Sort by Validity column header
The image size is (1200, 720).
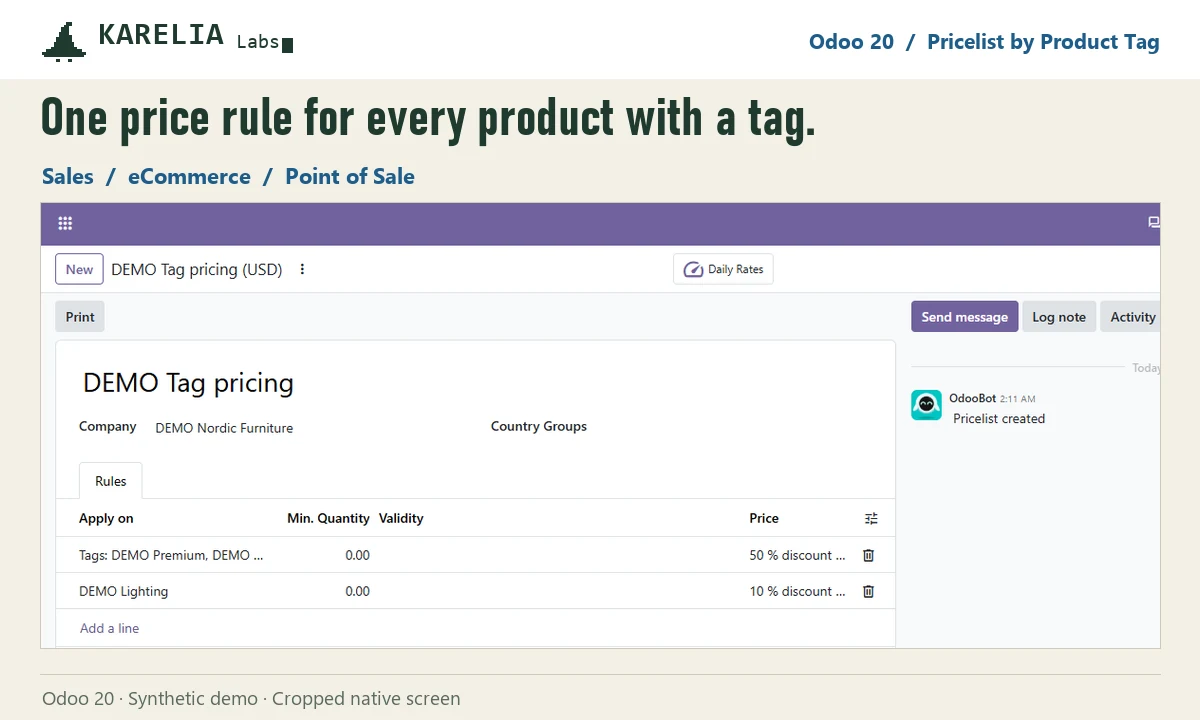401,518
